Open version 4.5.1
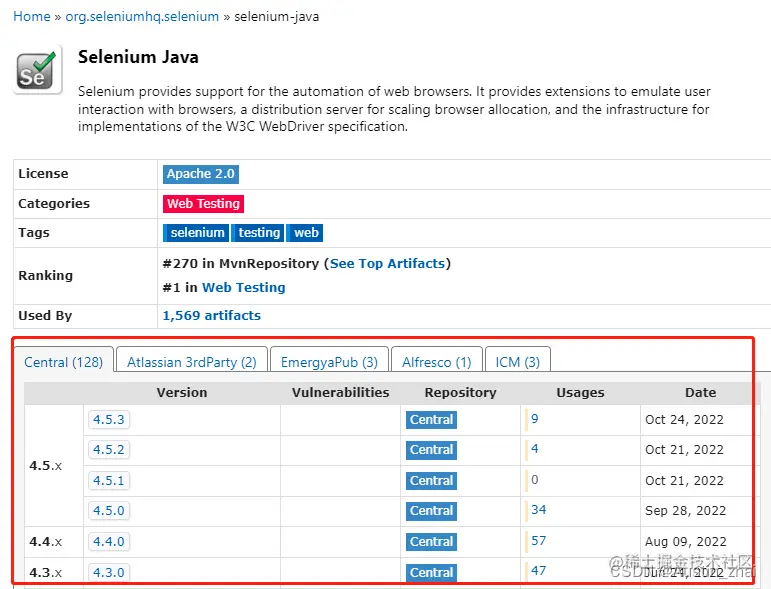The width and height of the screenshot is (771, 589). click(x=109, y=480)
